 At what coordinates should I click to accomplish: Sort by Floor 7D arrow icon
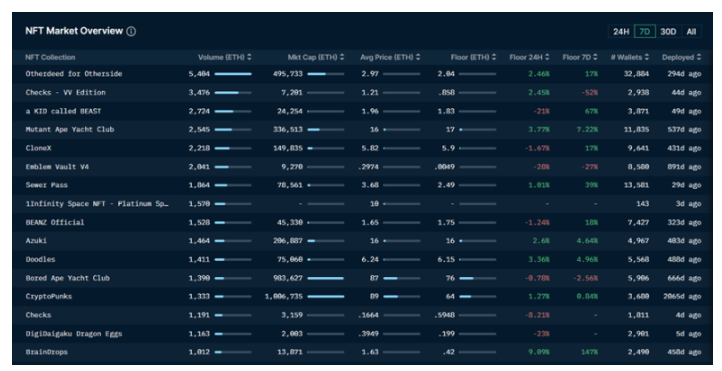(x=595, y=57)
